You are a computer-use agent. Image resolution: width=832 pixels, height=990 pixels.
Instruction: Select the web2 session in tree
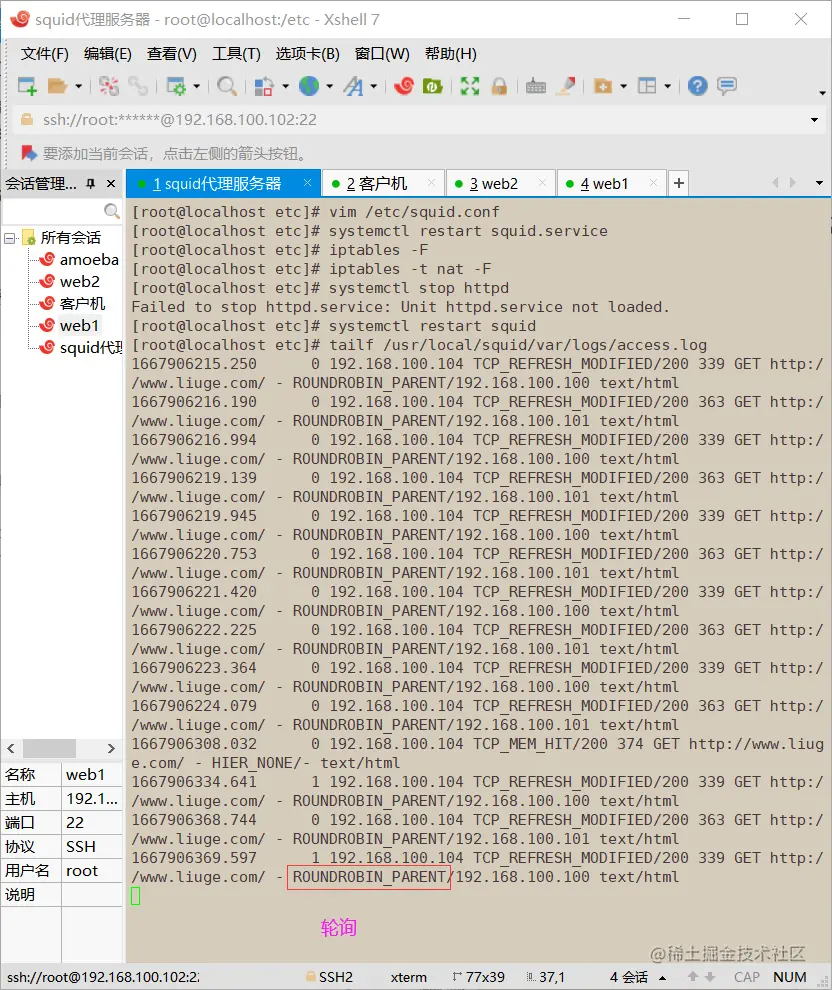click(69, 282)
